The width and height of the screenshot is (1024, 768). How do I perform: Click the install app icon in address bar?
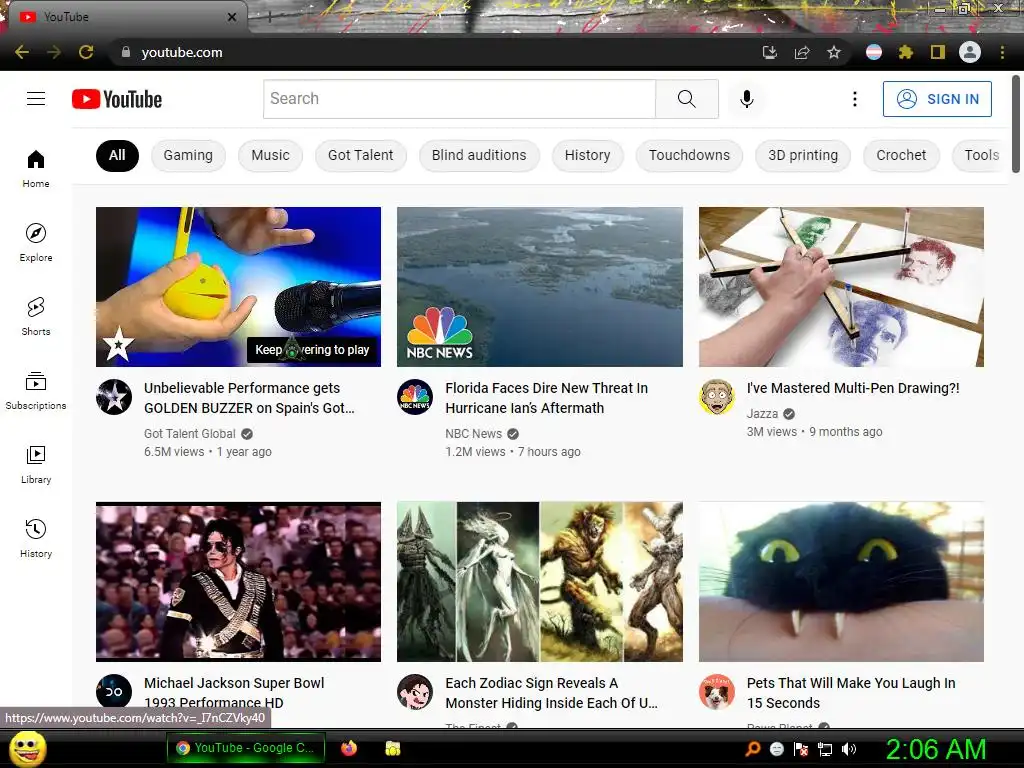(770, 52)
